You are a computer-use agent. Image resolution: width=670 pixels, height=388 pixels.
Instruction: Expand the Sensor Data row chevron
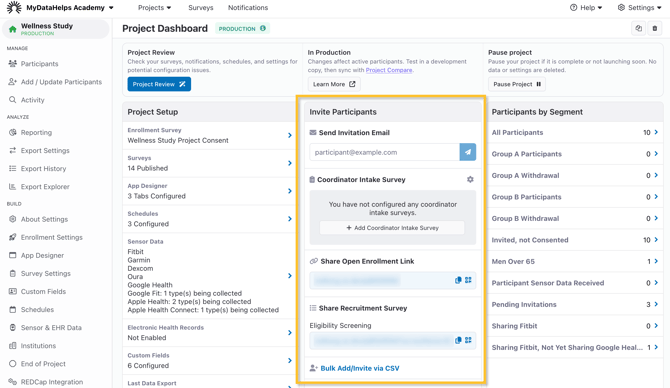click(x=290, y=276)
